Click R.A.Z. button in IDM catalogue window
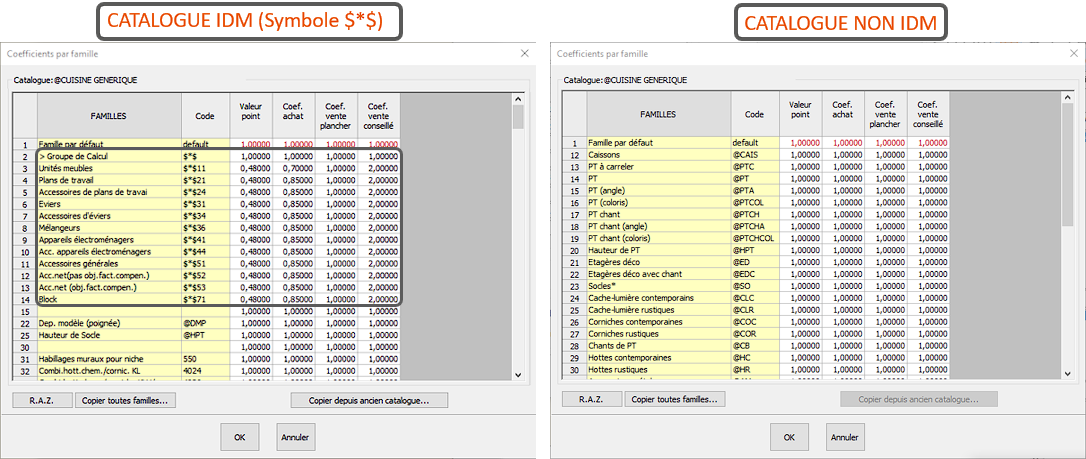Image resolution: width=1086 pixels, height=459 pixels. pyautogui.click(x=42, y=400)
